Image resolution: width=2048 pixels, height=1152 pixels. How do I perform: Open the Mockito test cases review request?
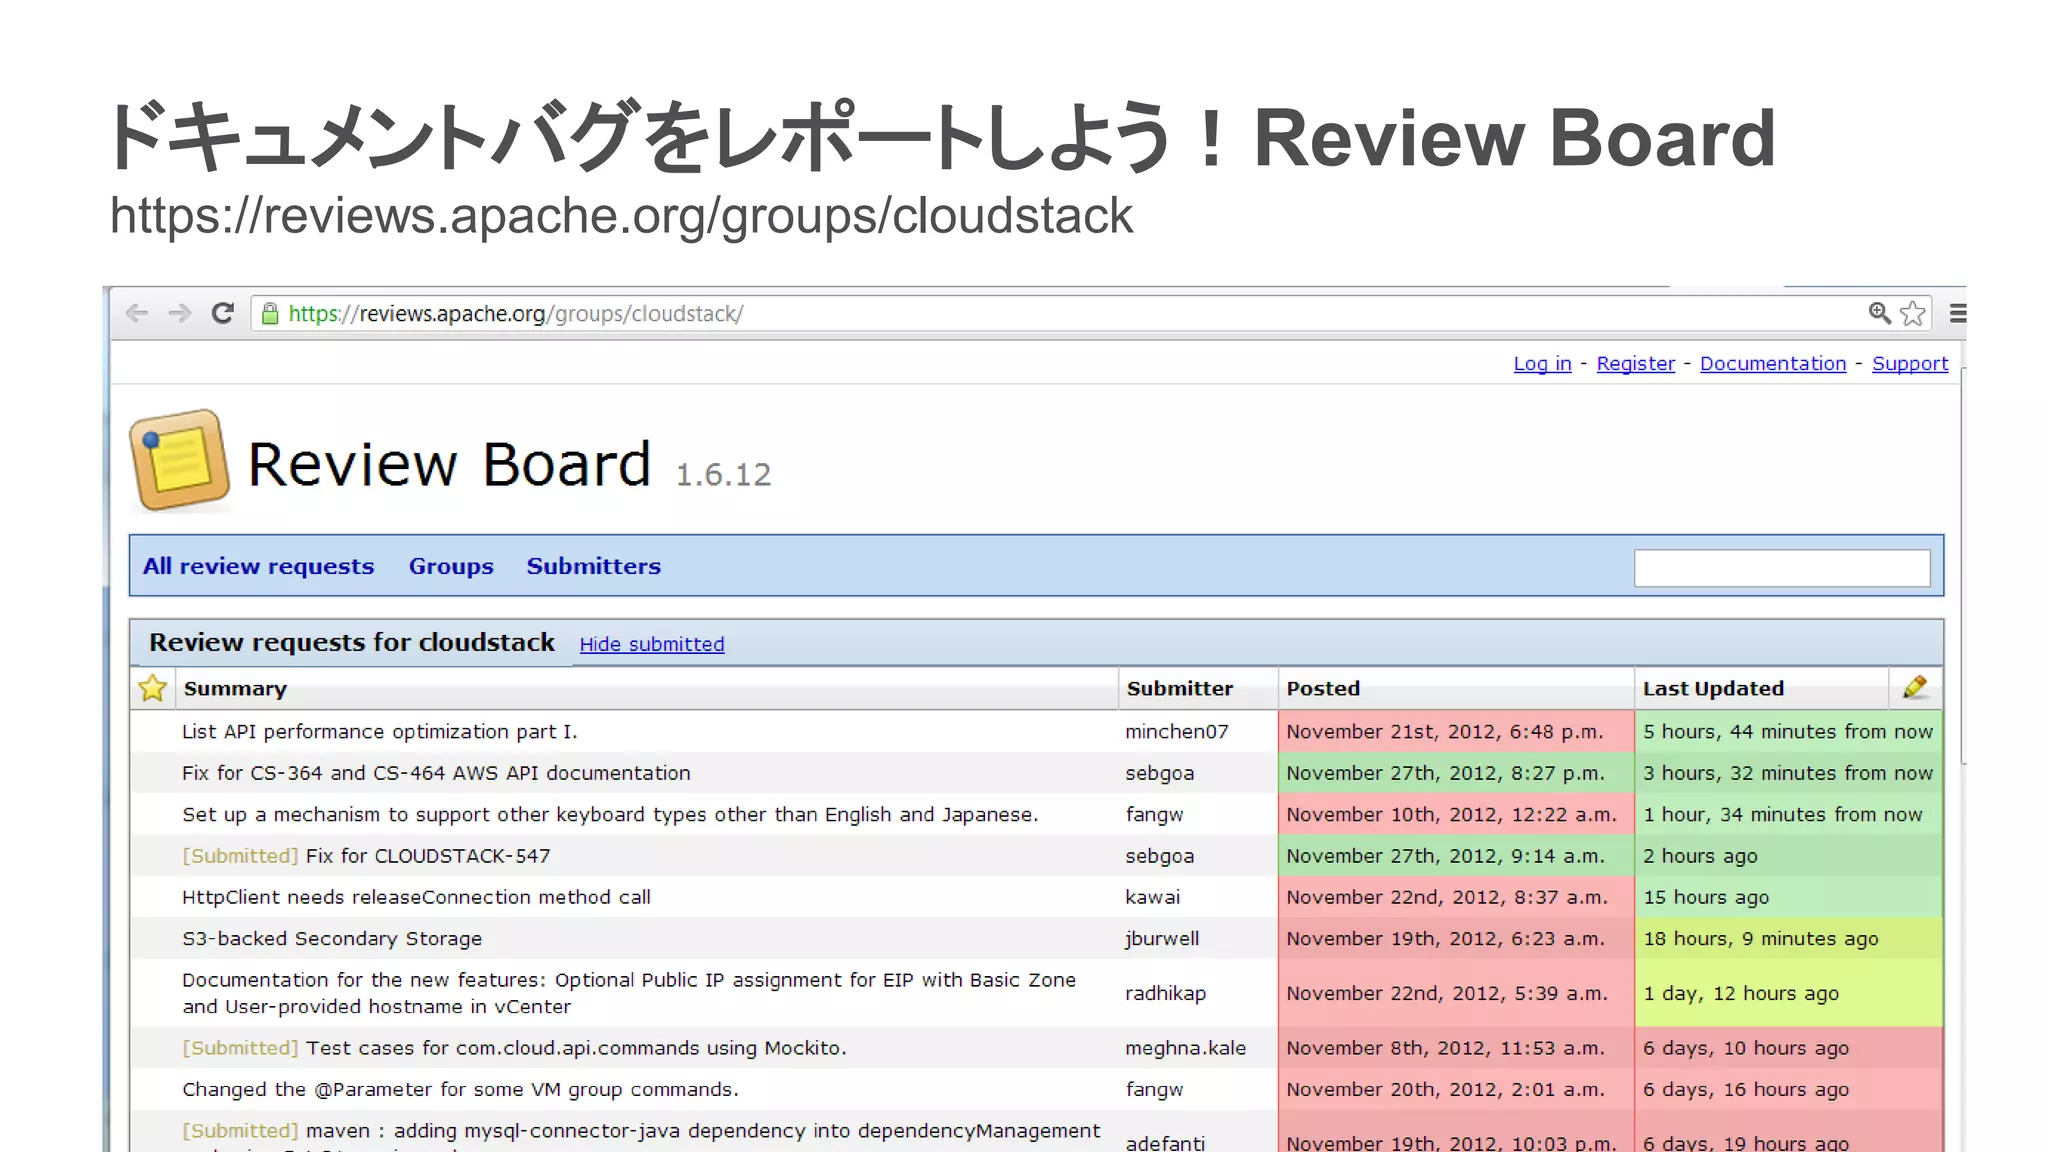514,1048
